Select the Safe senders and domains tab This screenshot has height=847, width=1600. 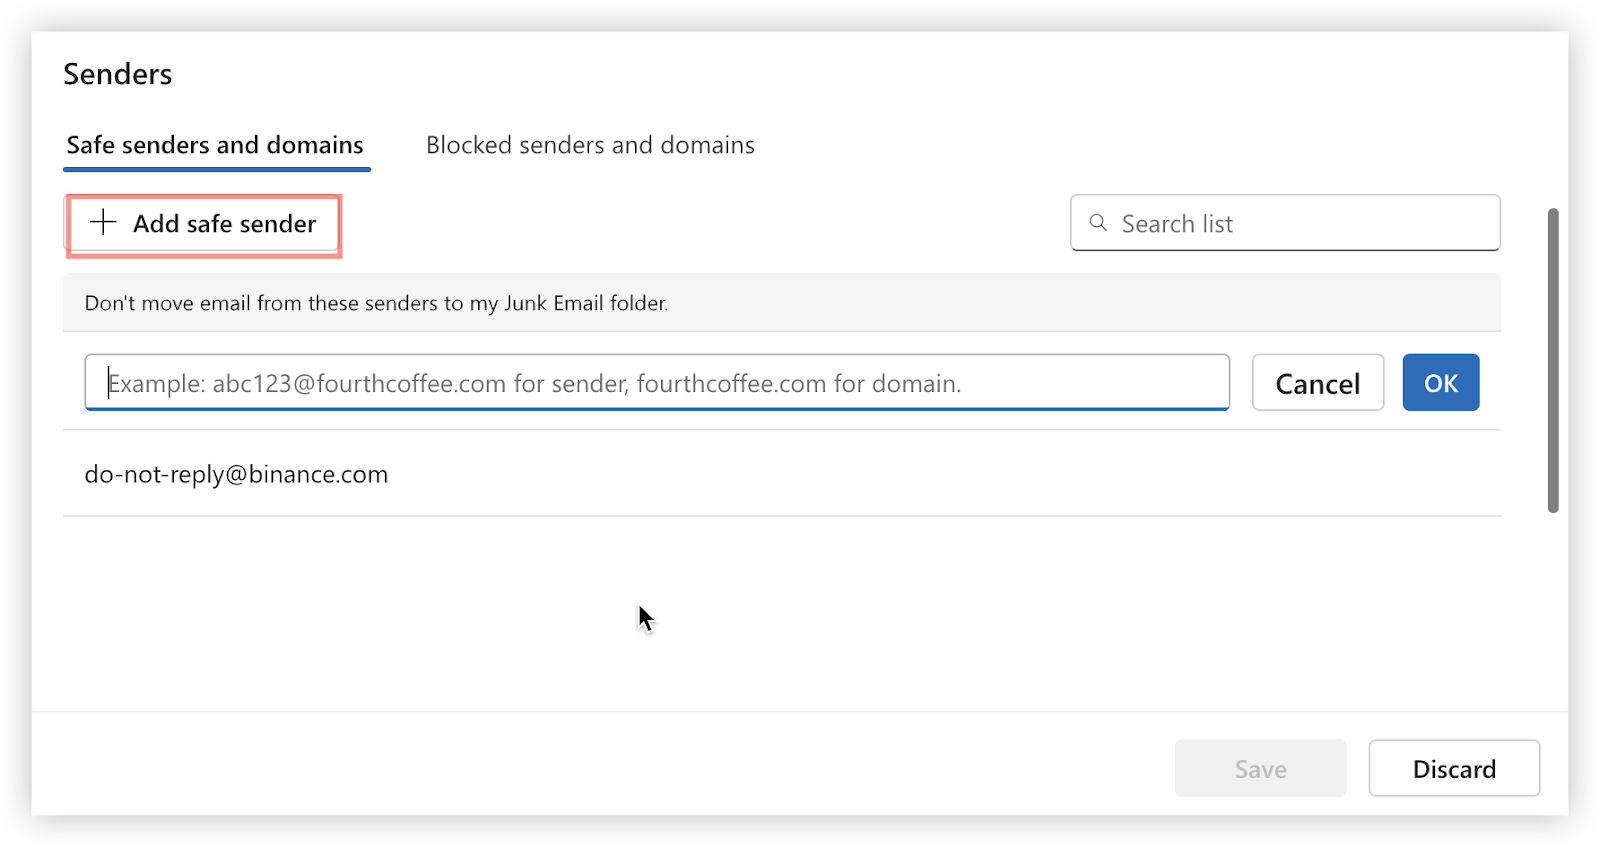(x=215, y=145)
